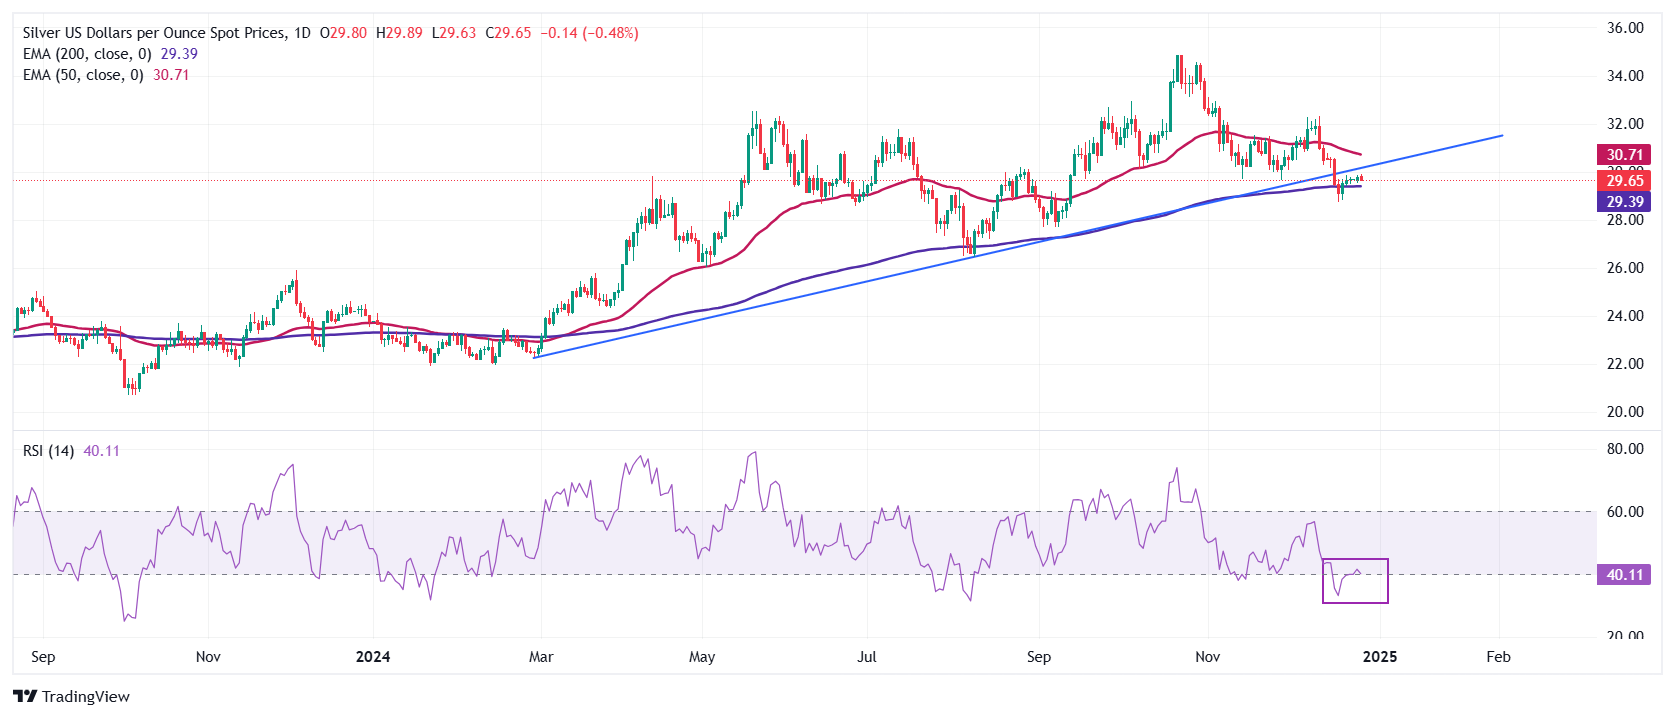The width and height of the screenshot is (1675, 718).
Task: Click the May label on the time axis
Action: tap(702, 657)
